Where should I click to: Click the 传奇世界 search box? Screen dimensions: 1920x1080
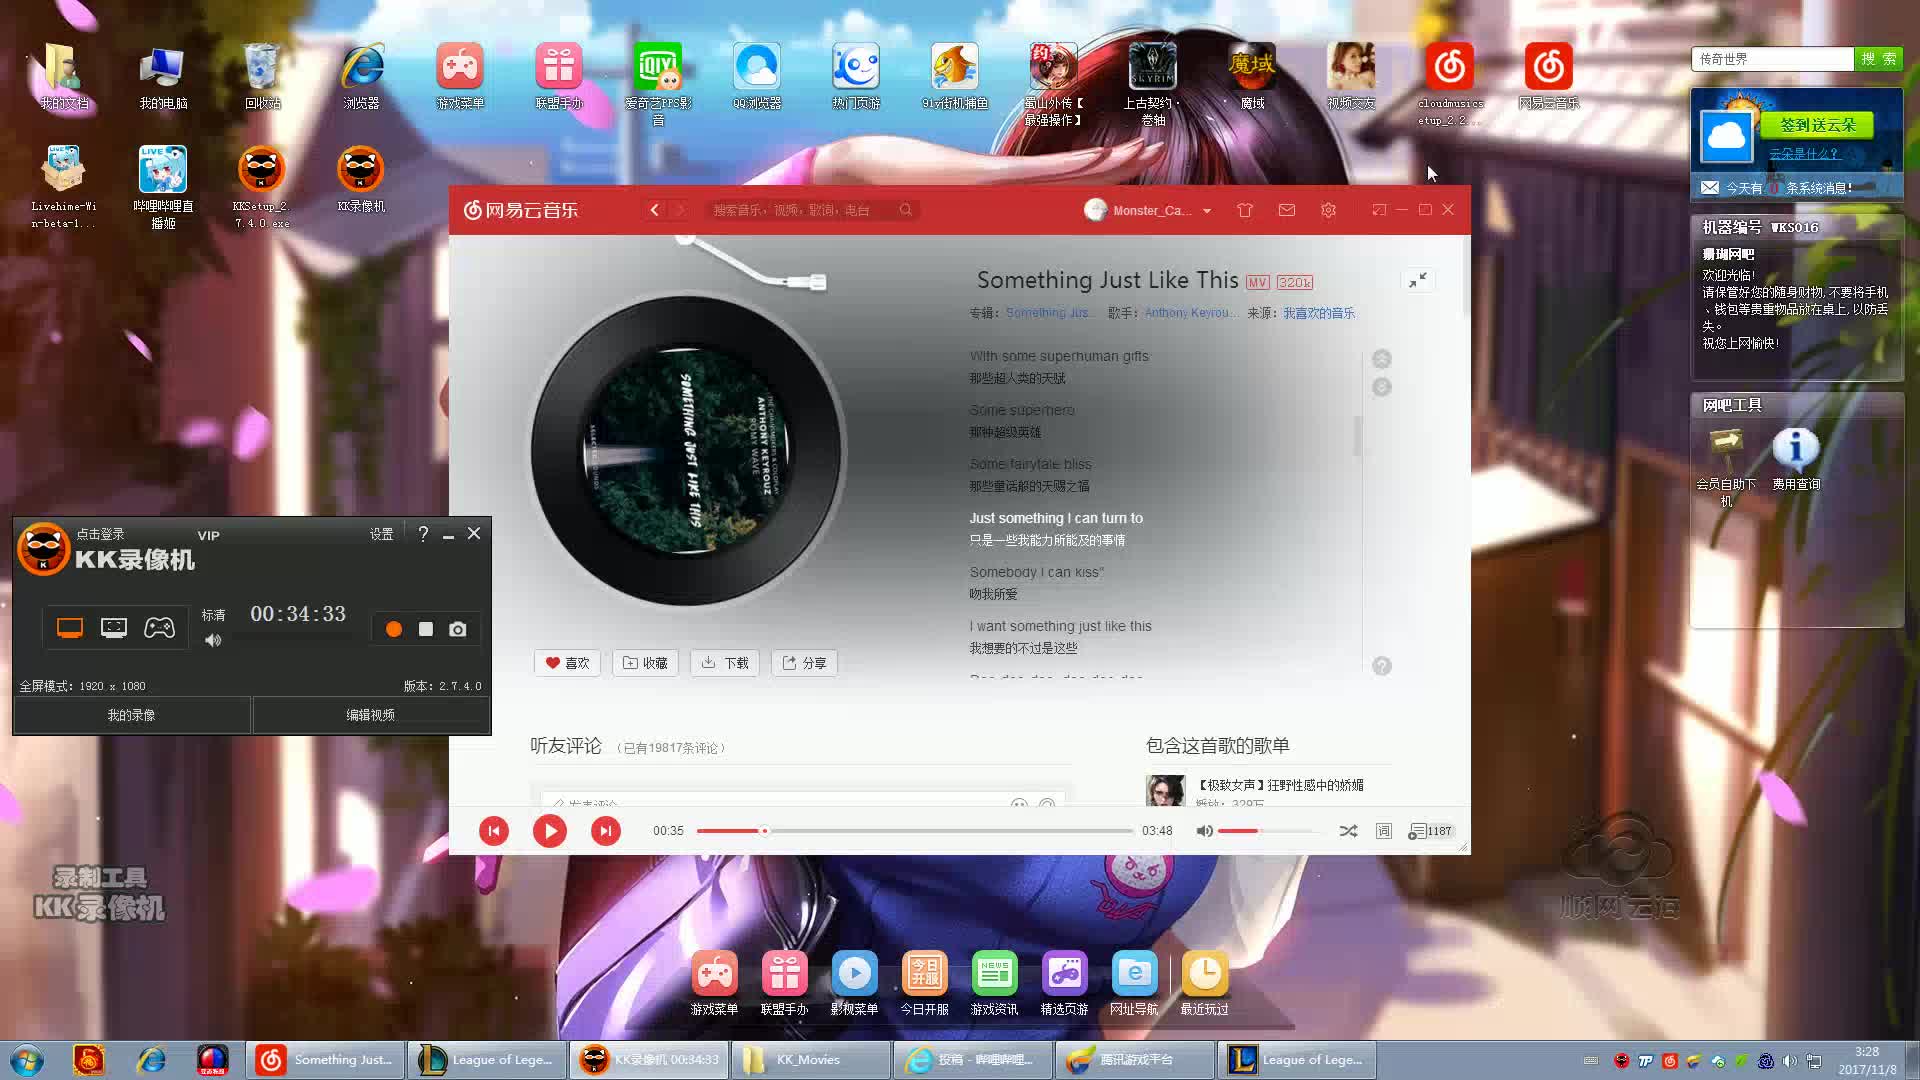(1772, 59)
